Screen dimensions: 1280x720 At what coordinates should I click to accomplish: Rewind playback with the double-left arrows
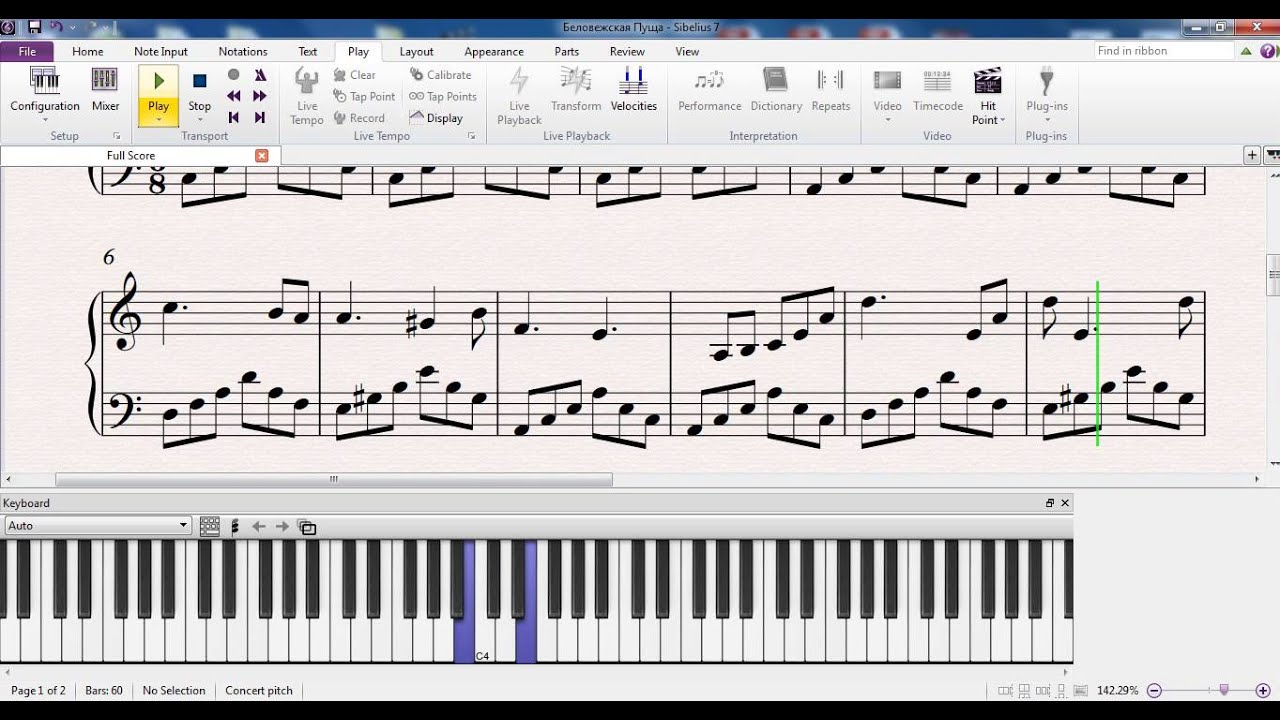[234, 96]
